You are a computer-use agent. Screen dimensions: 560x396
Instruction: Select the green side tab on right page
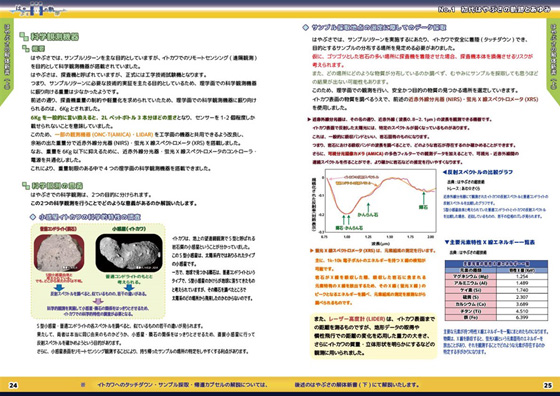click(553, 62)
